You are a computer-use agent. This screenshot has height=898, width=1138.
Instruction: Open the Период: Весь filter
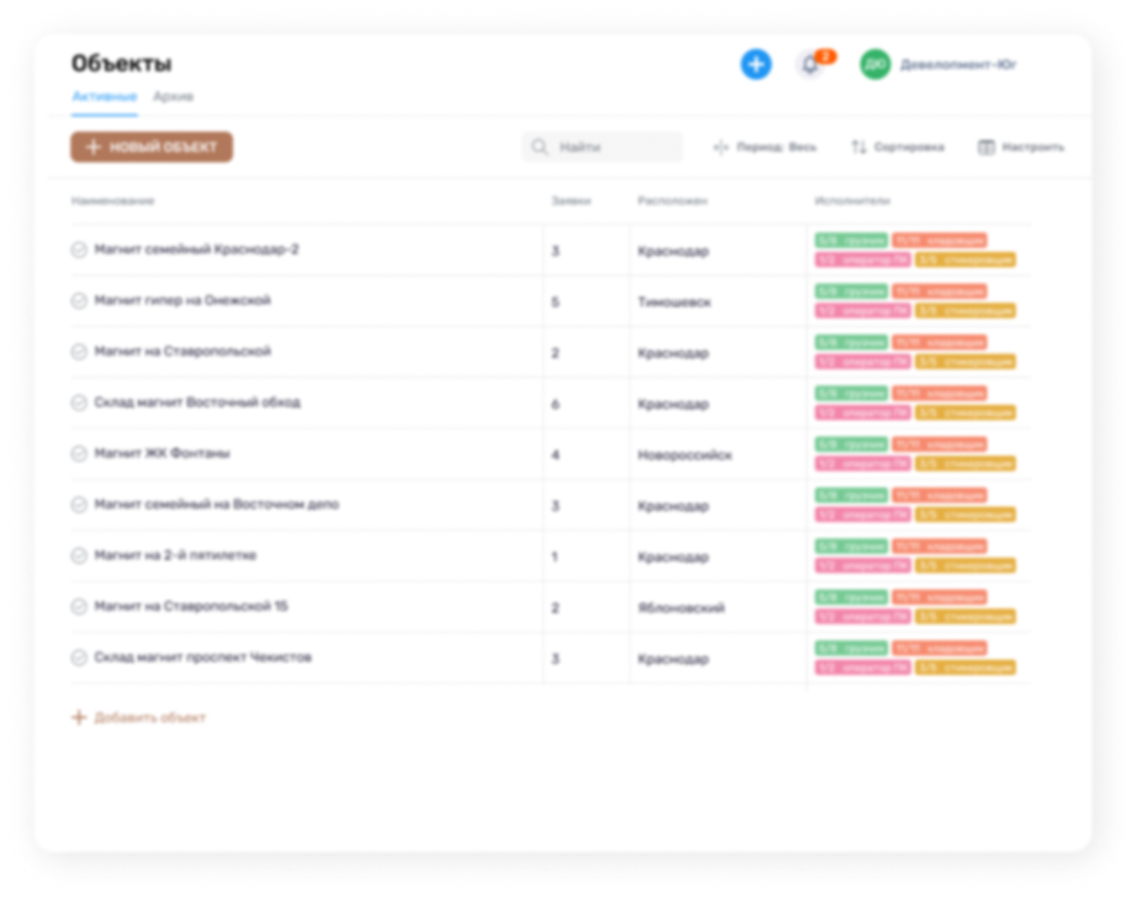[x=765, y=147]
